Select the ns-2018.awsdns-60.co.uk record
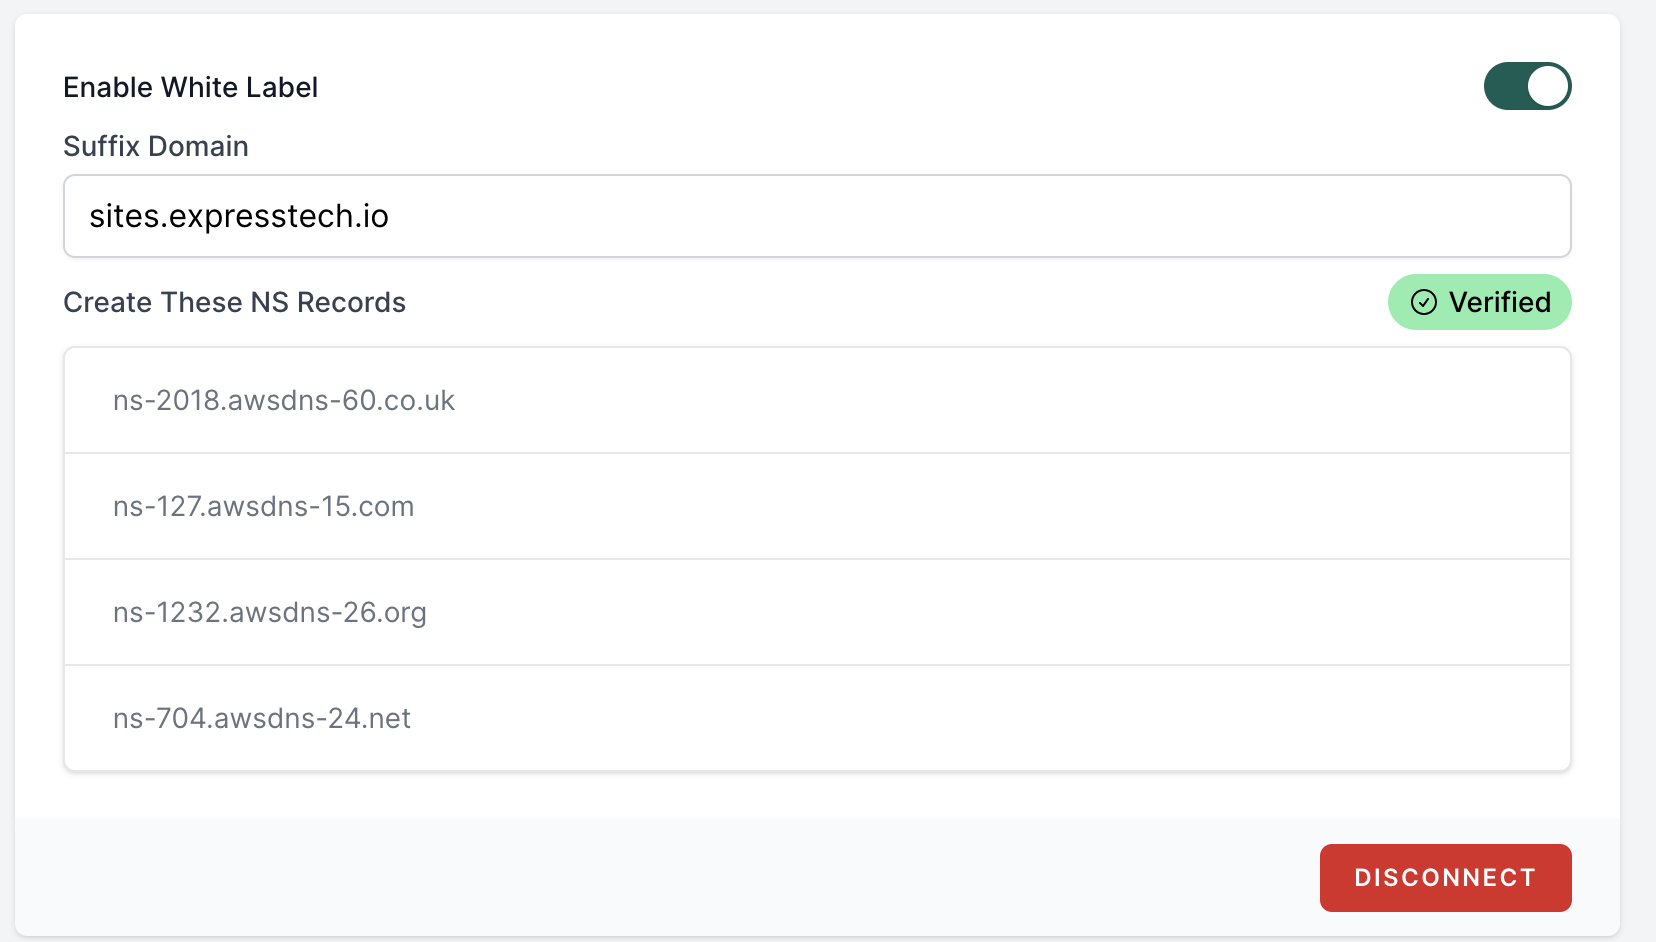 coord(817,400)
